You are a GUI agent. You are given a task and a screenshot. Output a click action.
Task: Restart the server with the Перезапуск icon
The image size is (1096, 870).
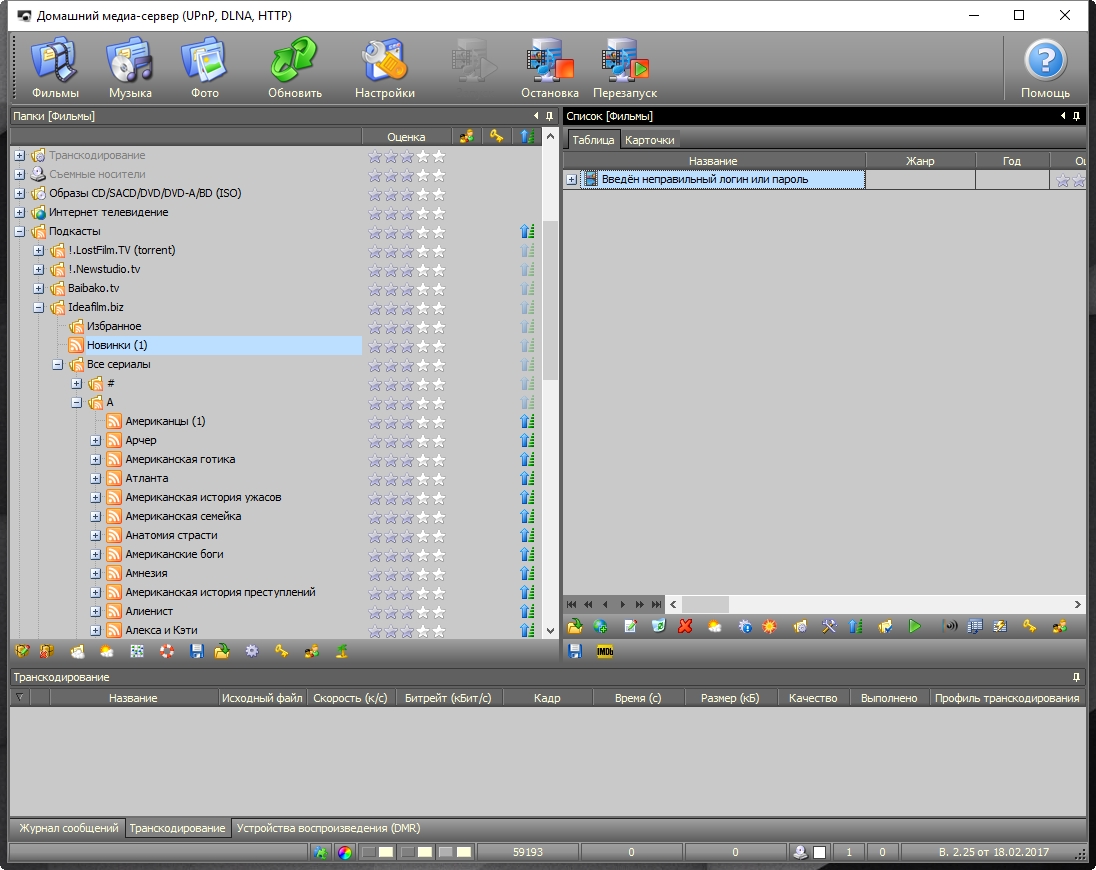click(x=625, y=68)
